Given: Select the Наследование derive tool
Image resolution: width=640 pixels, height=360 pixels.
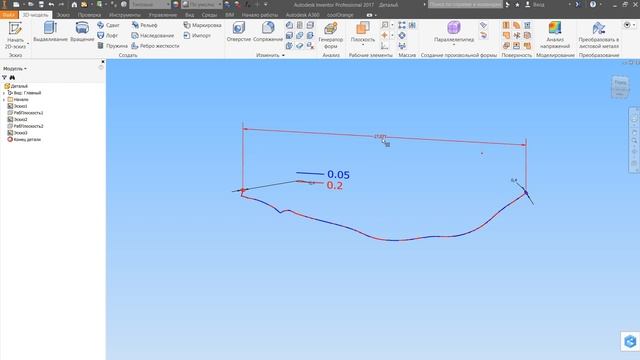Looking at the screenshot, I should 153,36.
